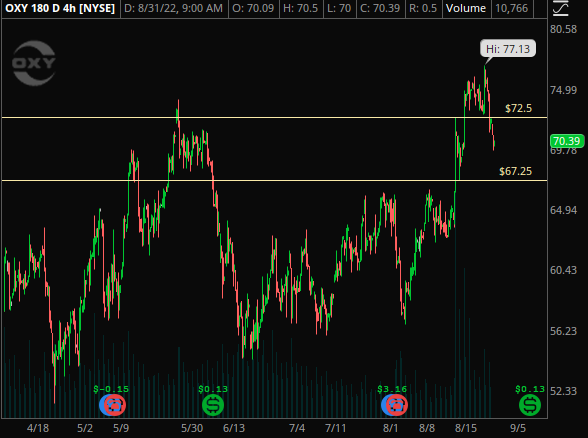Click the R: 0.5 range value

pos(423,8)
